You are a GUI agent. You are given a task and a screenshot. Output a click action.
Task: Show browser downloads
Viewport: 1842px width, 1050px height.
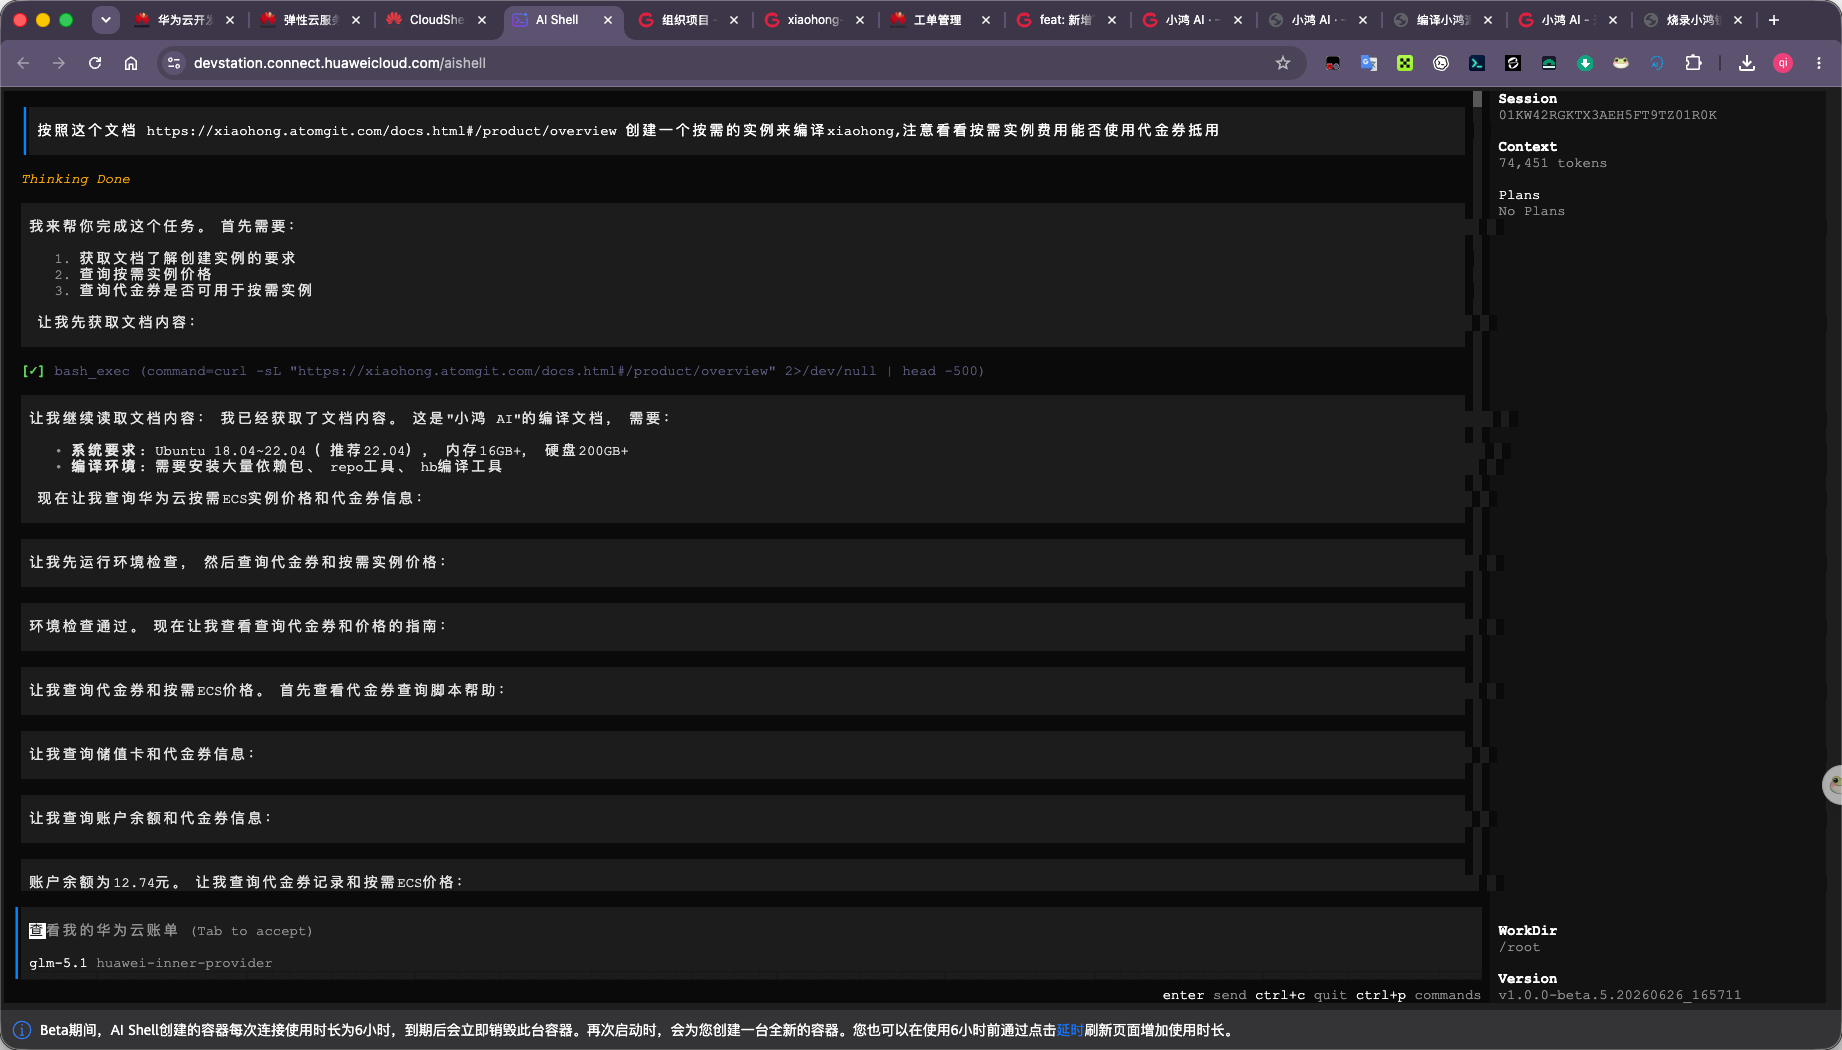1747,63
